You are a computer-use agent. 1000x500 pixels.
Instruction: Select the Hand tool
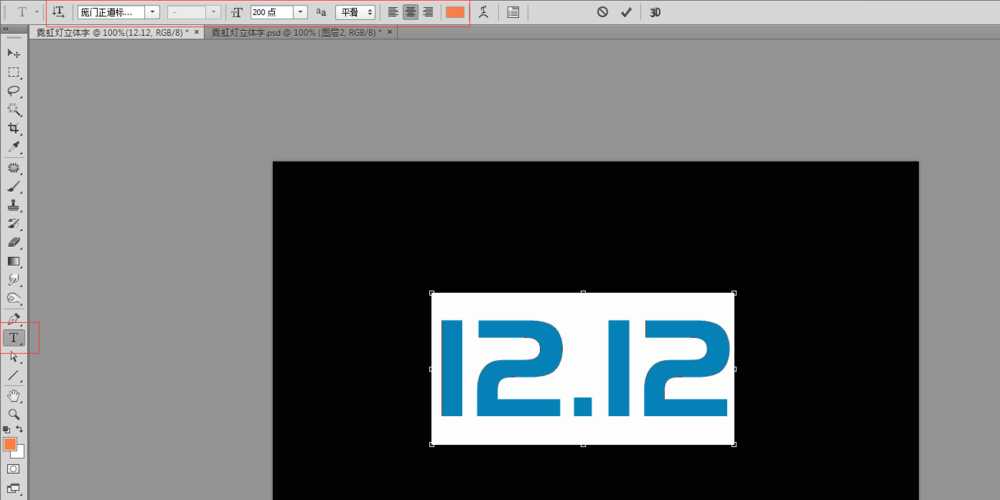[14, 396]
